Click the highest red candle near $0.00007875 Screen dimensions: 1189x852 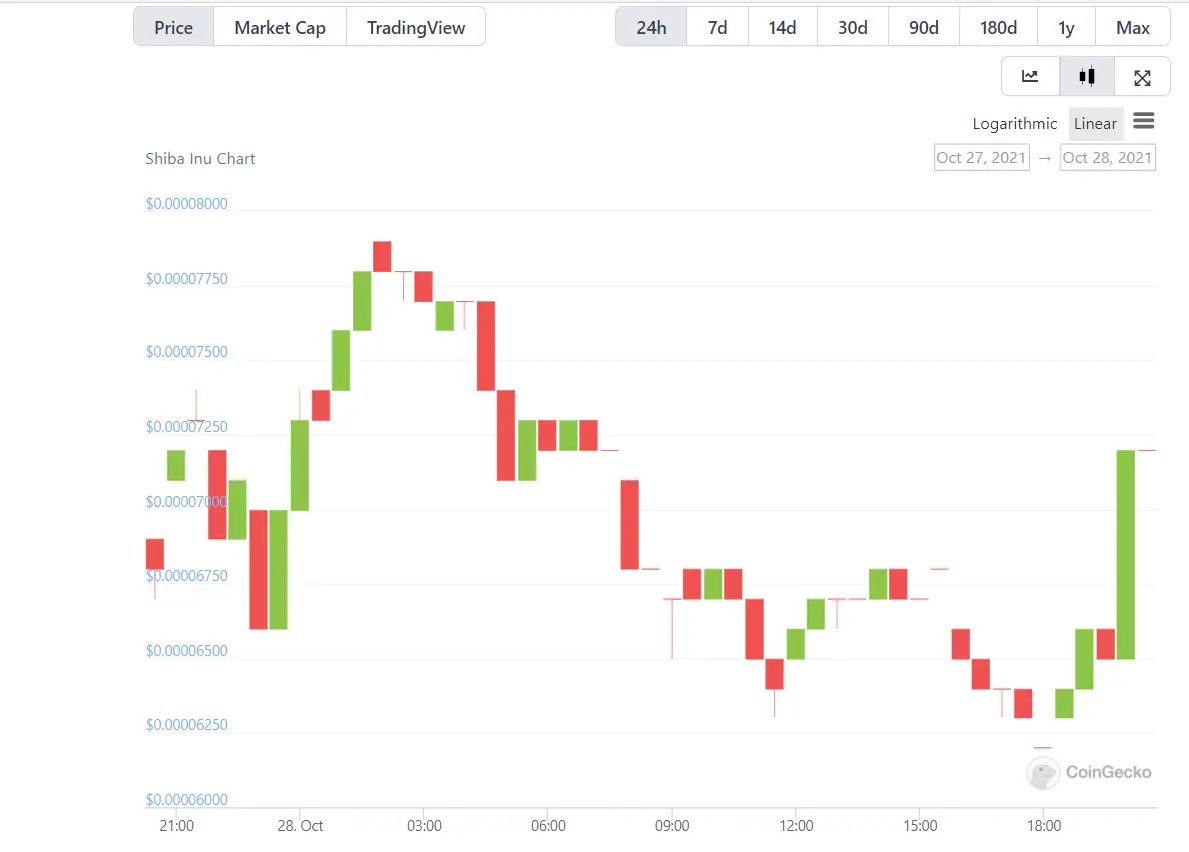coord(382,256)
